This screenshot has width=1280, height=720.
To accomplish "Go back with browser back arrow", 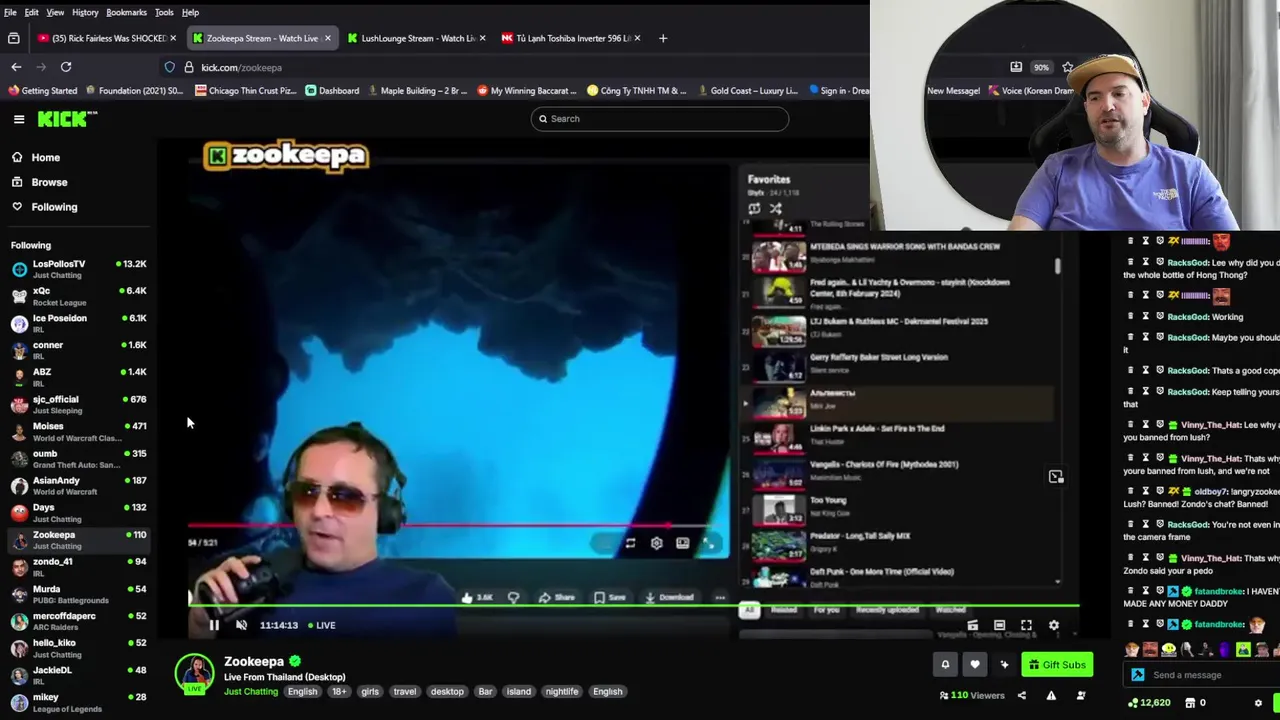I will tap(16, 67).
